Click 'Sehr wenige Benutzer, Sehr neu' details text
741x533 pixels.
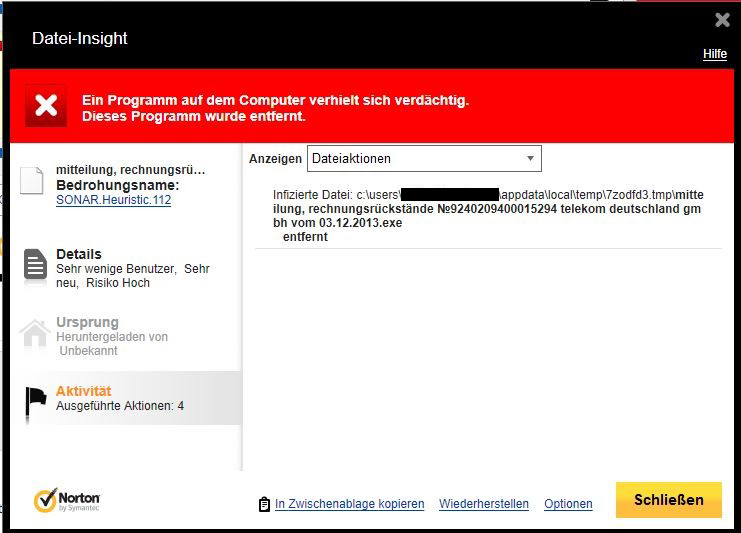[133, 275]
